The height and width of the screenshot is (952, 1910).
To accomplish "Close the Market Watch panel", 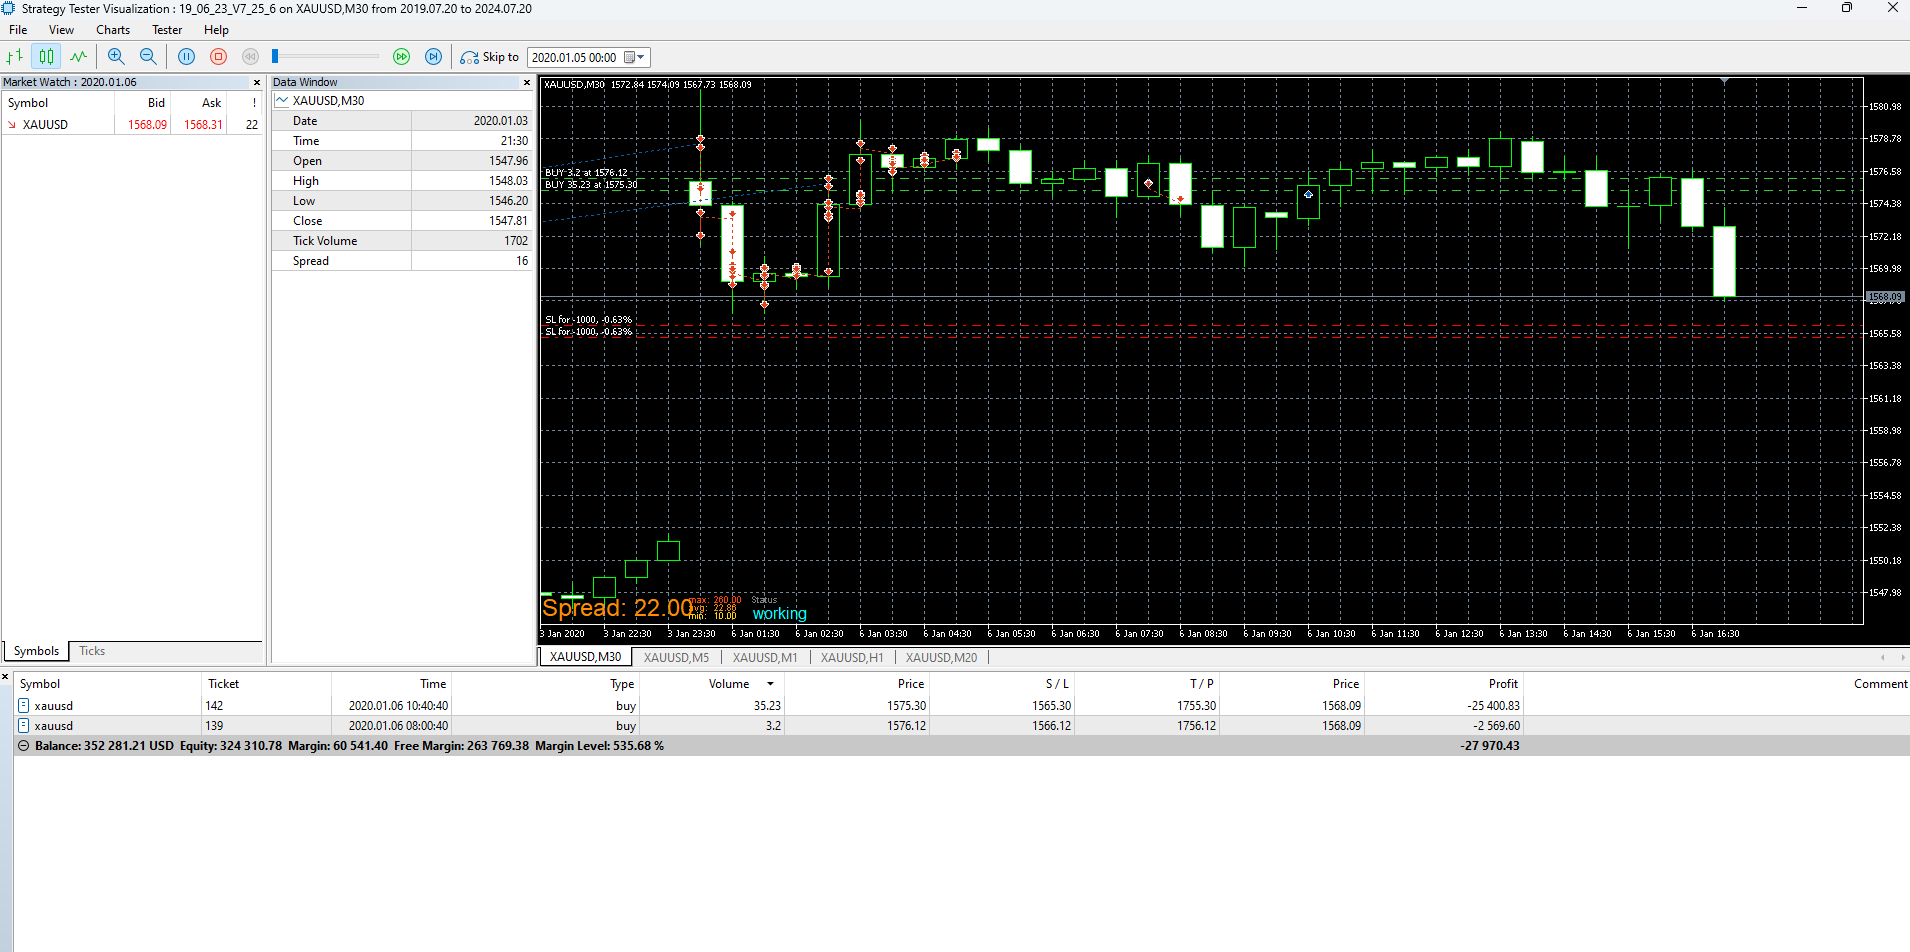I will pos(257,83).
